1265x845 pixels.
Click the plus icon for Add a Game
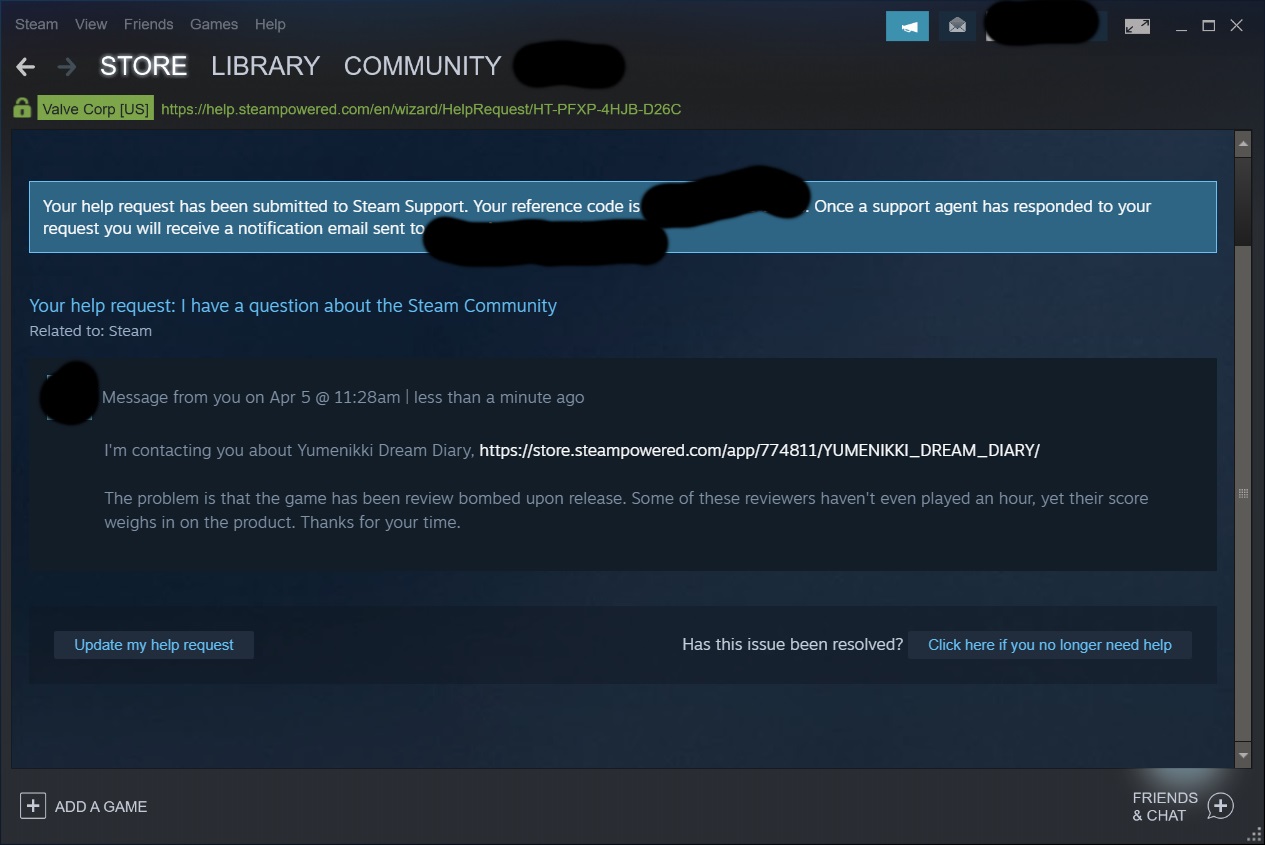[33, 806]
